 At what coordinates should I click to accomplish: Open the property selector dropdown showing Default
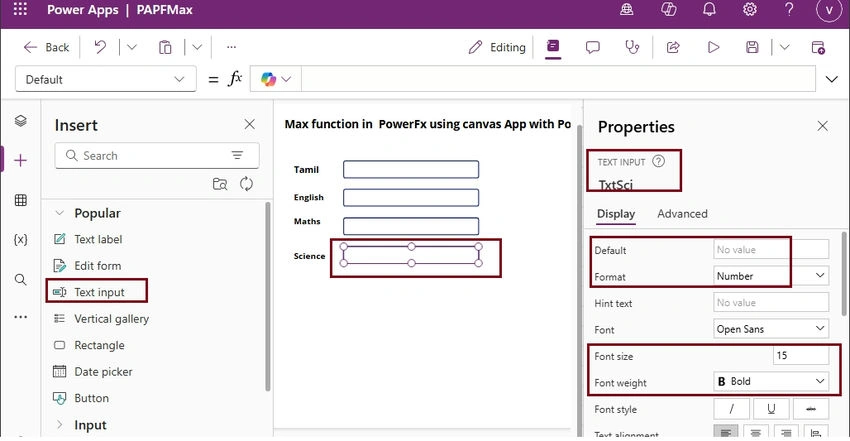click(x=106, y=79)
